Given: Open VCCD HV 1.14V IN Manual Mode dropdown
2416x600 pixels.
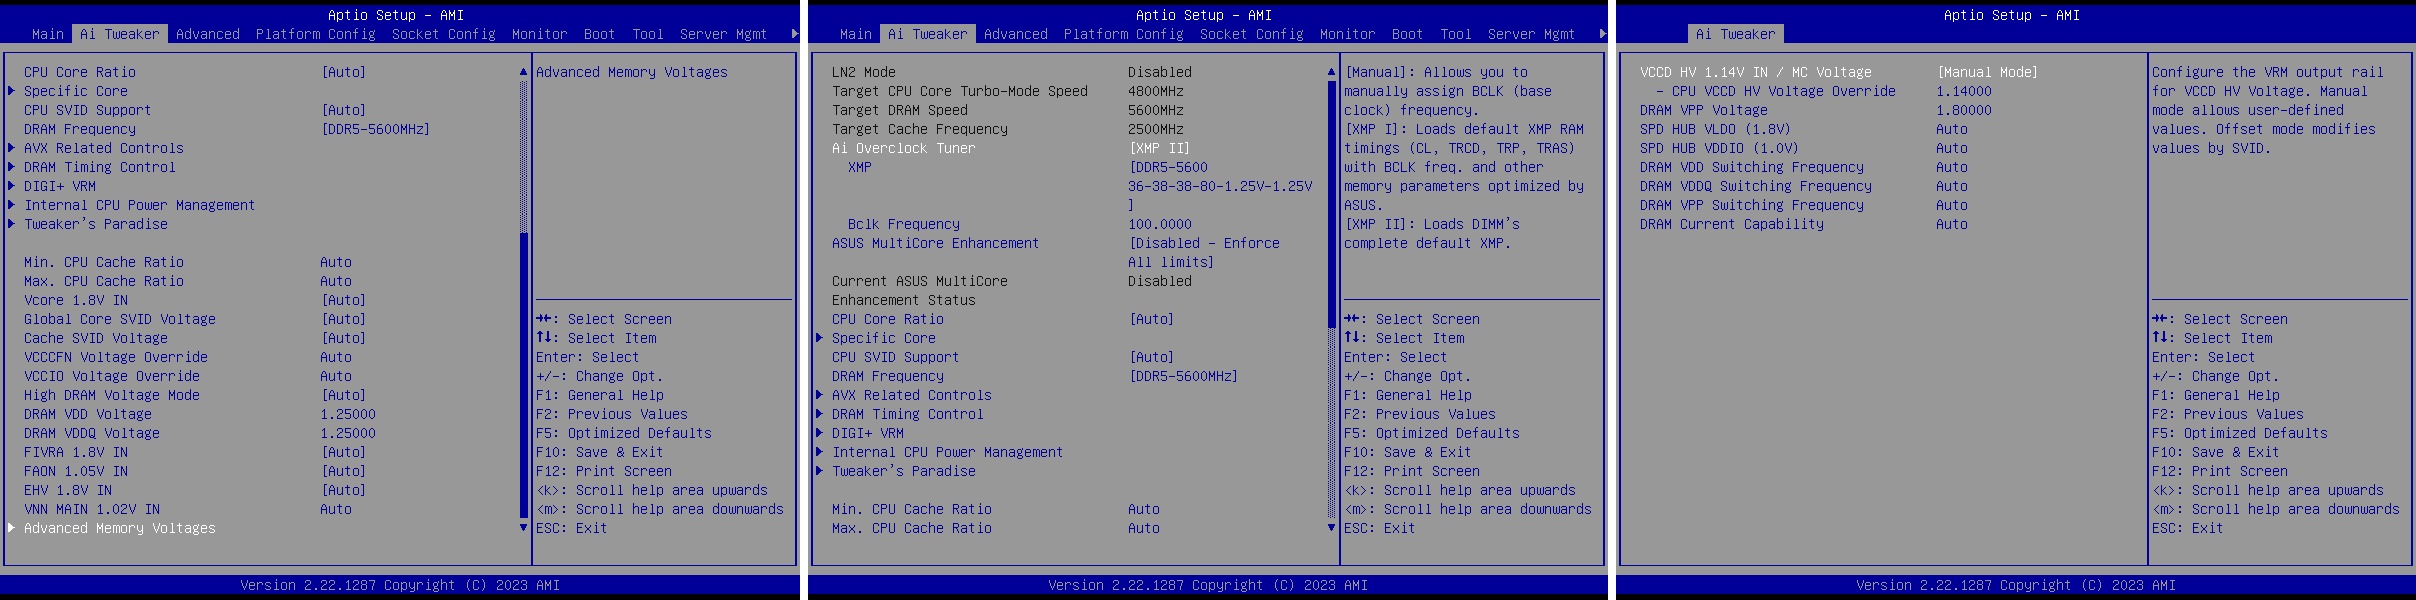Looking at the screenshot, I should tap(1986, 72).
